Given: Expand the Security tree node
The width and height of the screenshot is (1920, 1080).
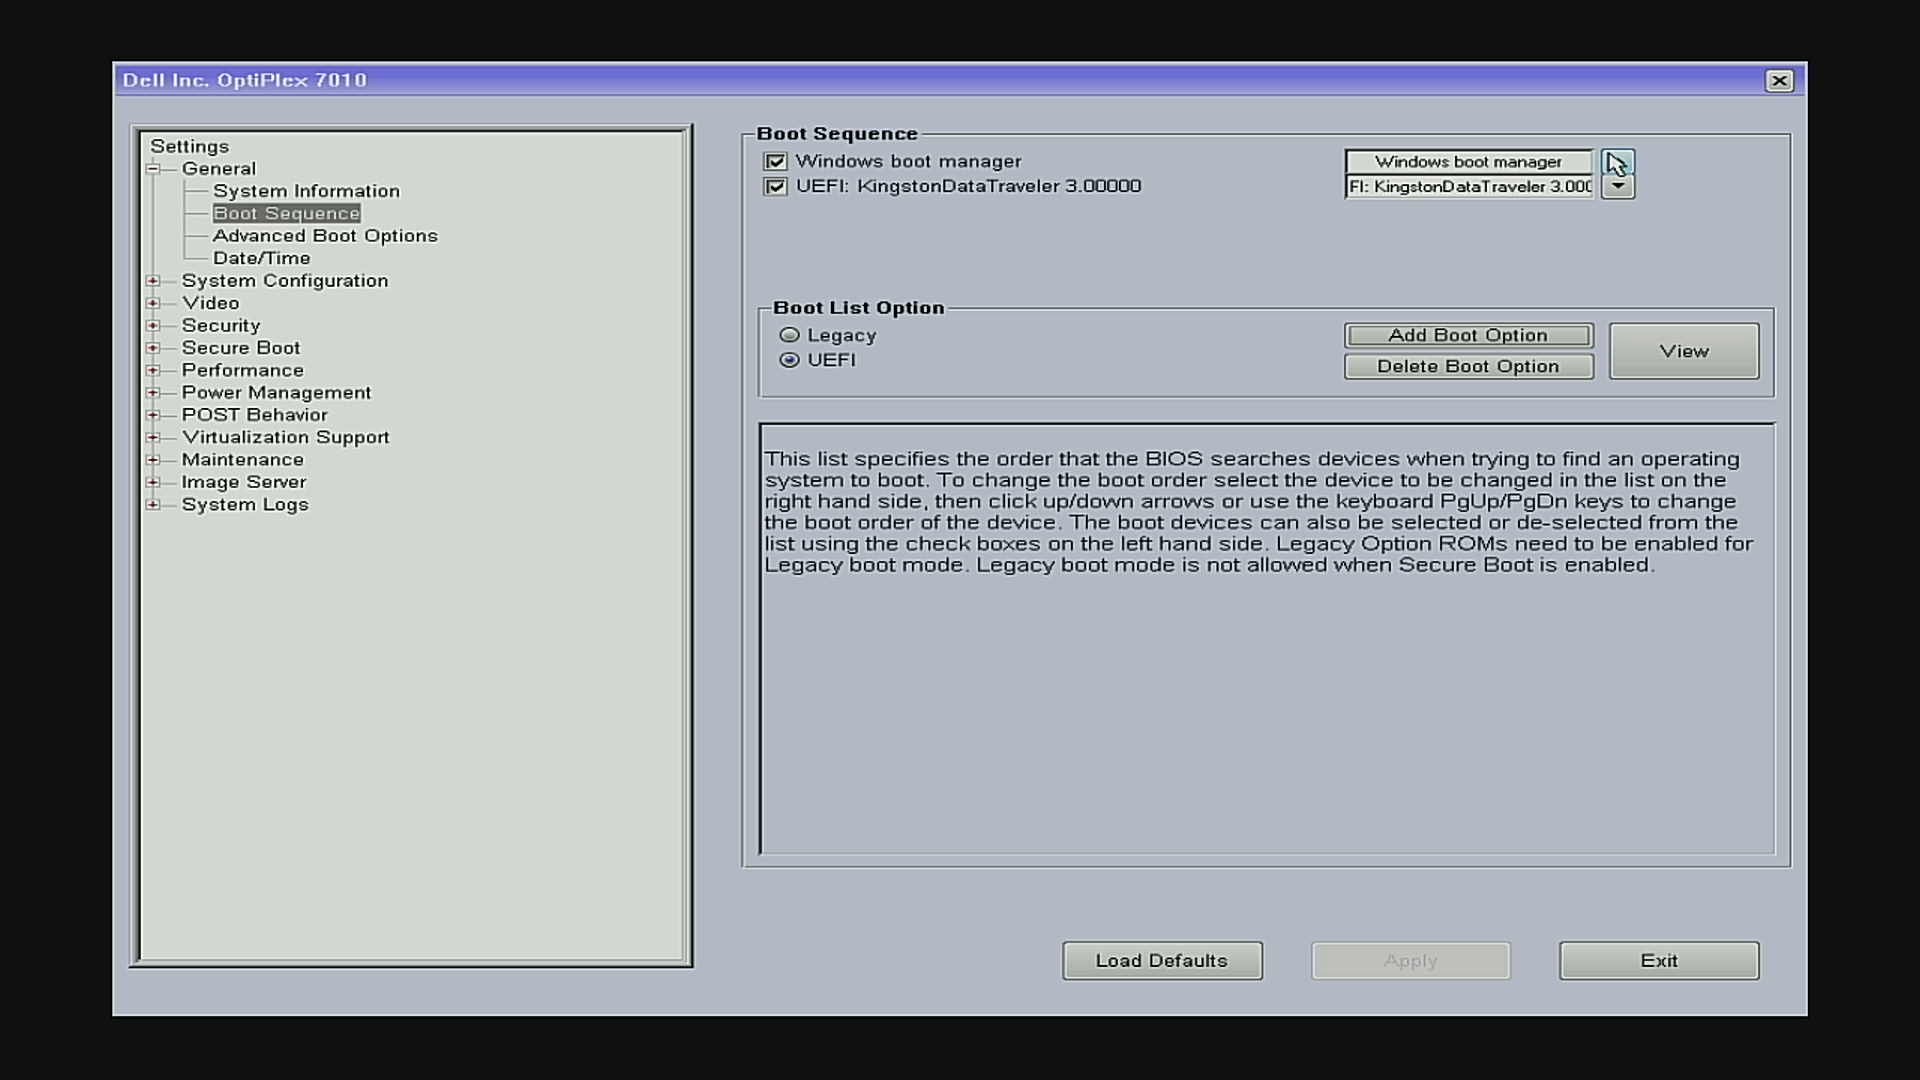Looking at the screenshot, I should click(x=153, y=326).
